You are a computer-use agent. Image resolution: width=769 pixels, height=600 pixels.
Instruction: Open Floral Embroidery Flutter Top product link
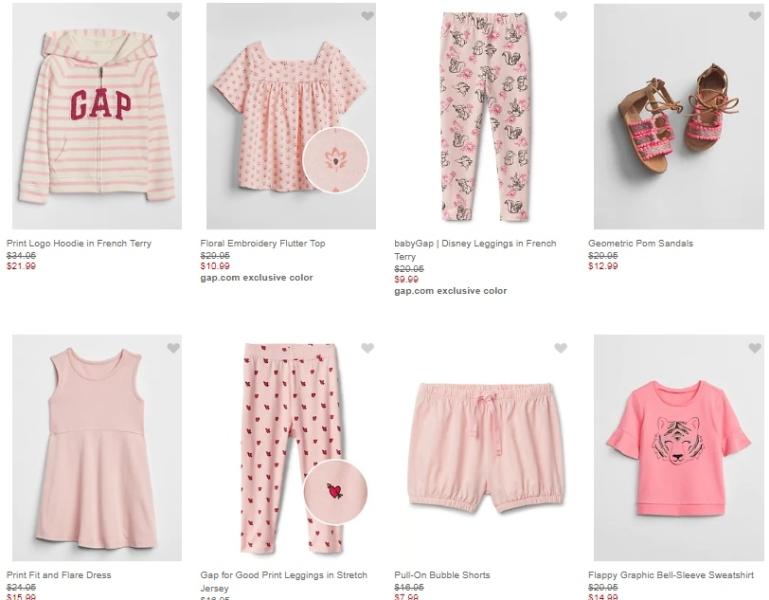pos(262,243)
